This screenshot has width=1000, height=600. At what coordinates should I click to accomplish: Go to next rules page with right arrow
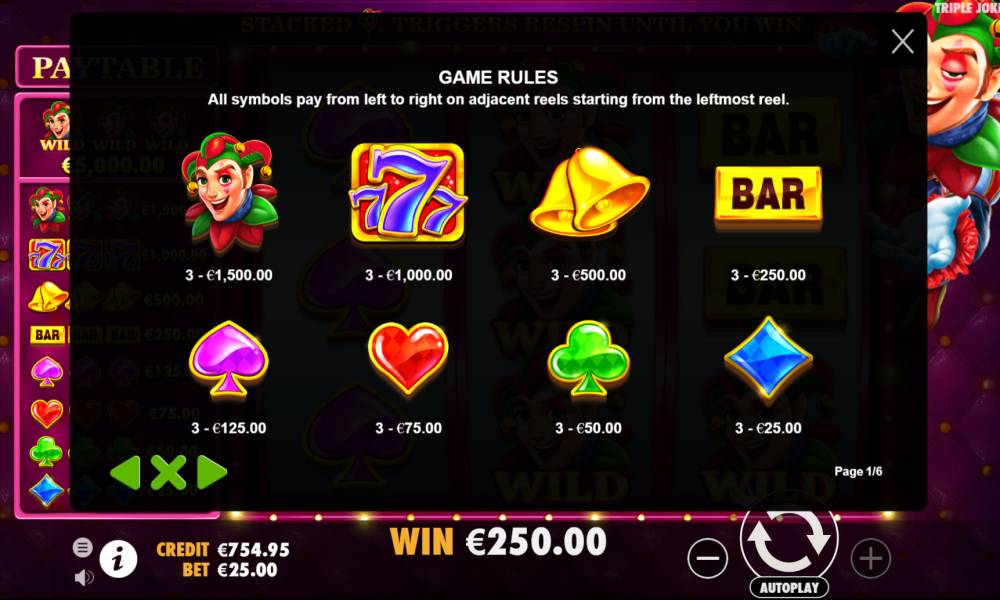coord(212,472)
